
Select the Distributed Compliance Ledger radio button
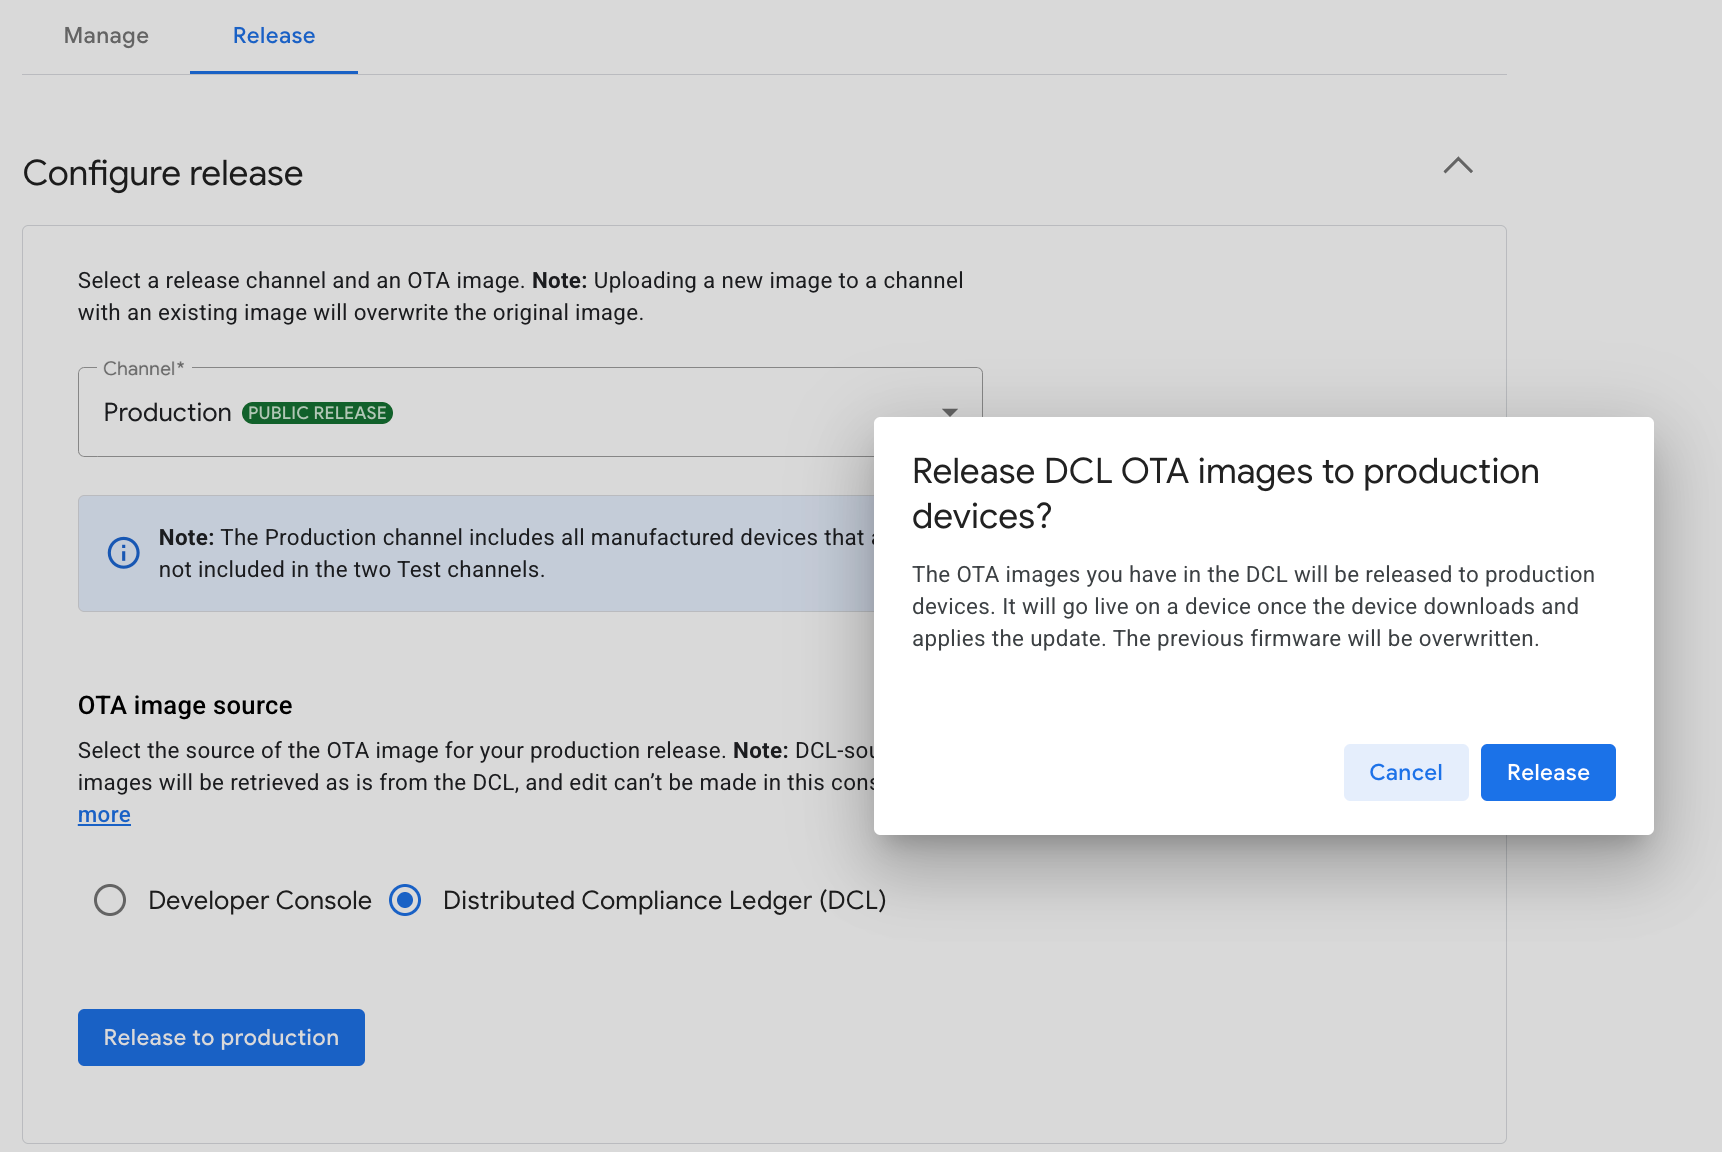(x=405, y=900)
